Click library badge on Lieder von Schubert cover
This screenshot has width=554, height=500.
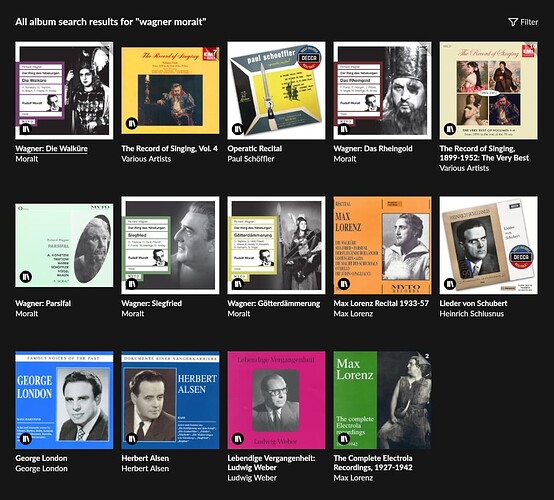[449, 283]
